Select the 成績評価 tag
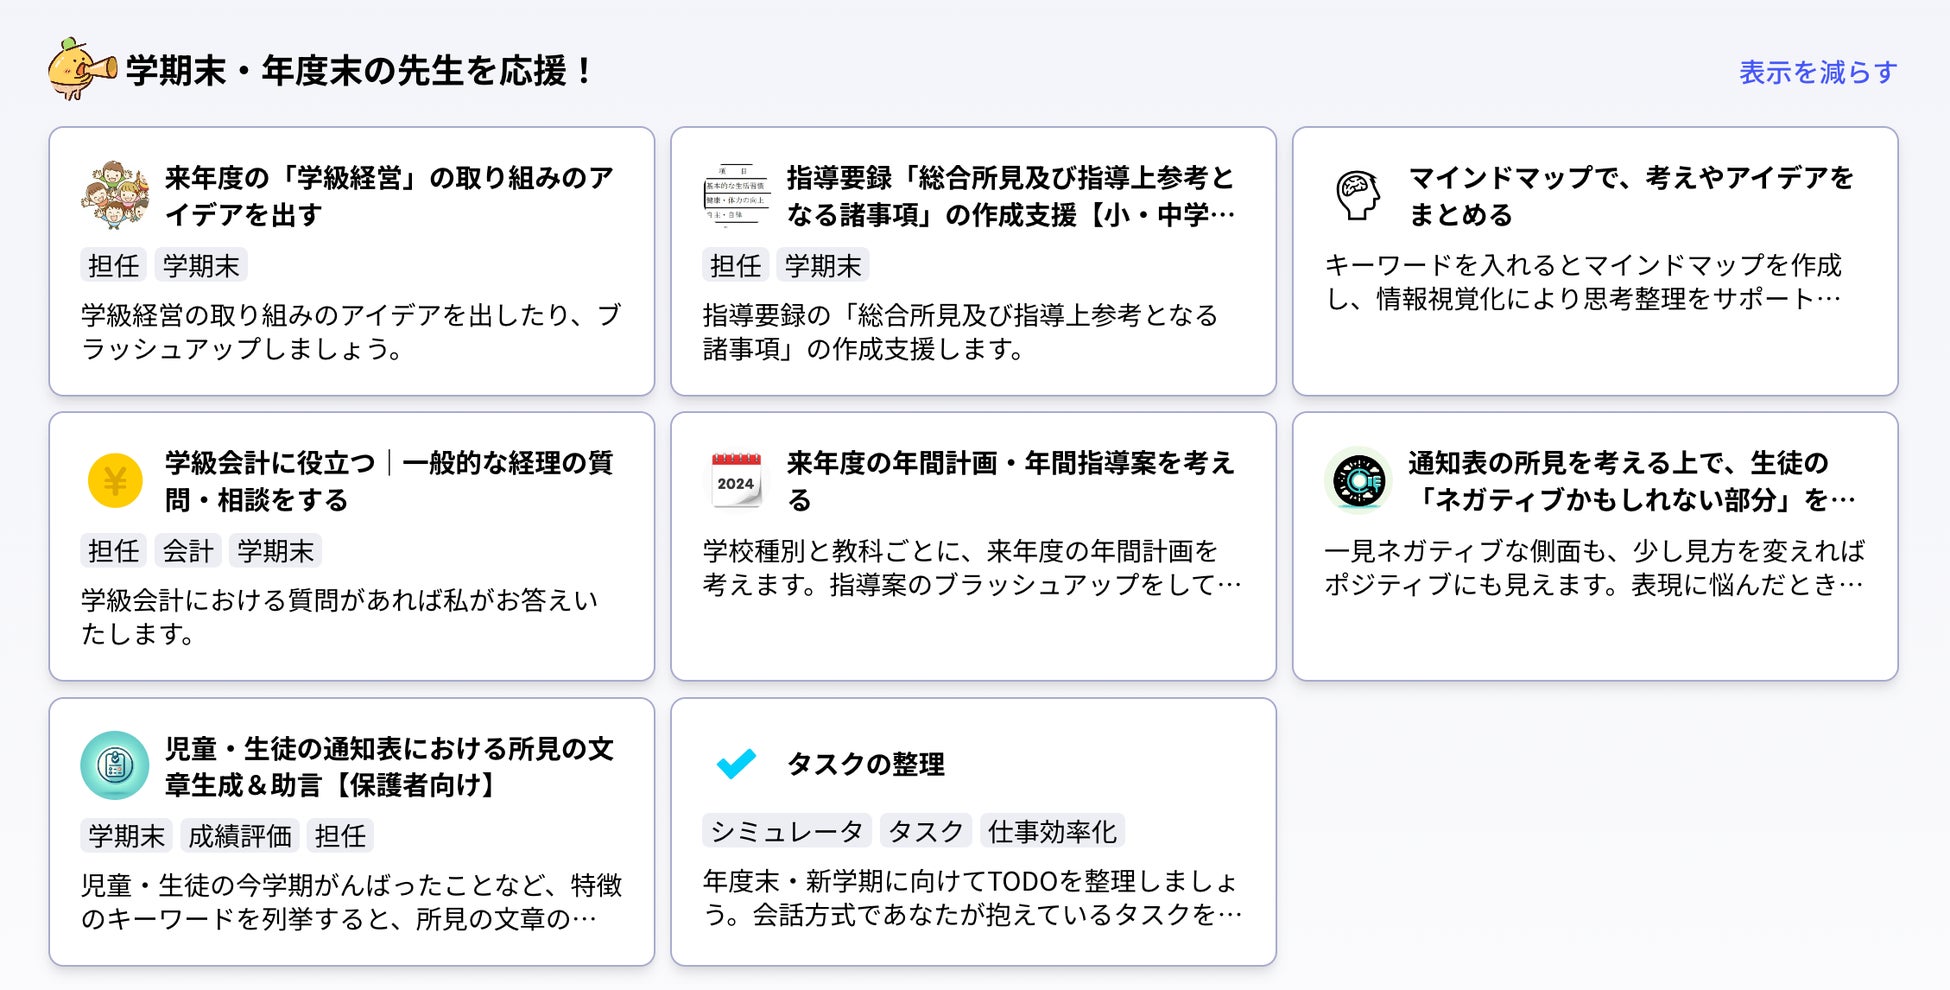 [x=240, y=836]
